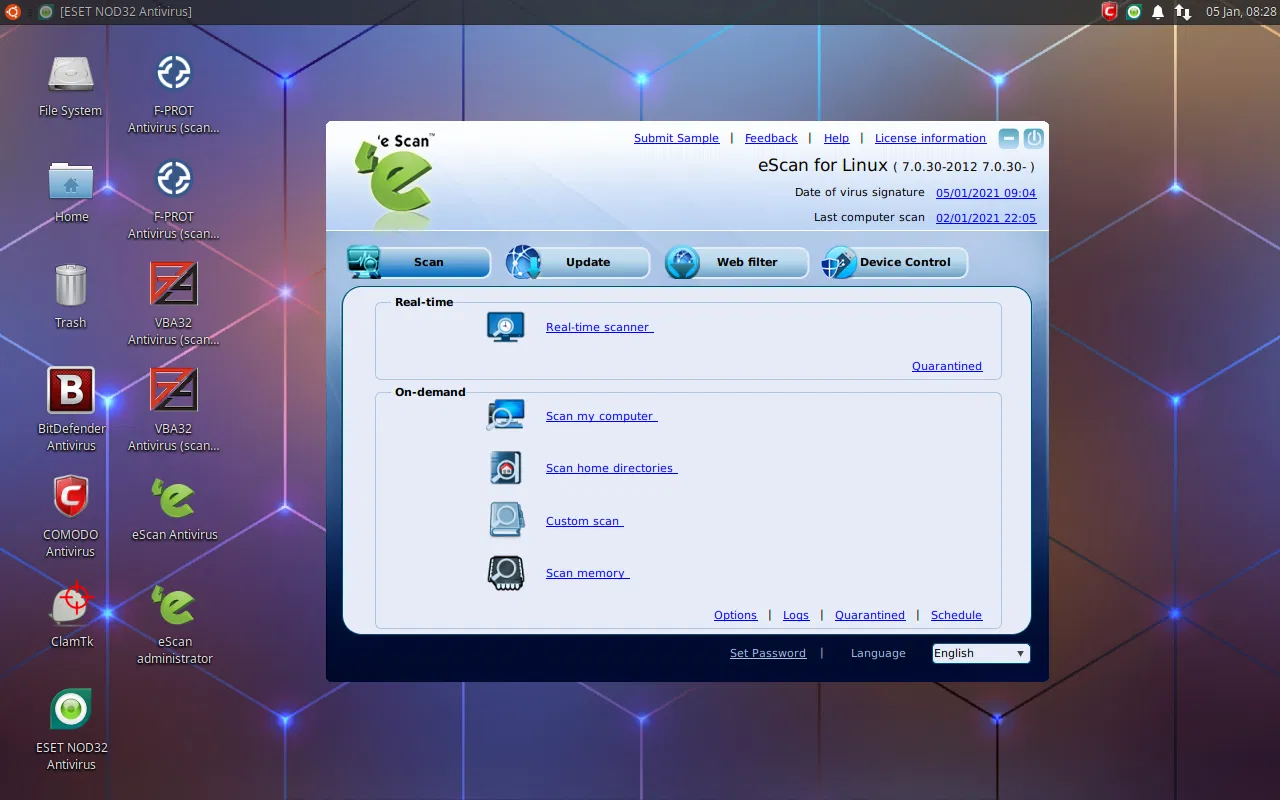Select the Home folder desktop icon
The image size is (1280, 800).
pos(71,191)
